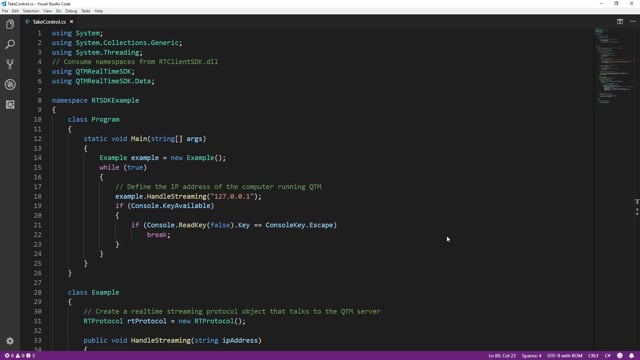Image resolution: width=640 pixels, height=360 pixels.
Task: Click line number 18 in the gutter
Action: (x=38, y=196)
